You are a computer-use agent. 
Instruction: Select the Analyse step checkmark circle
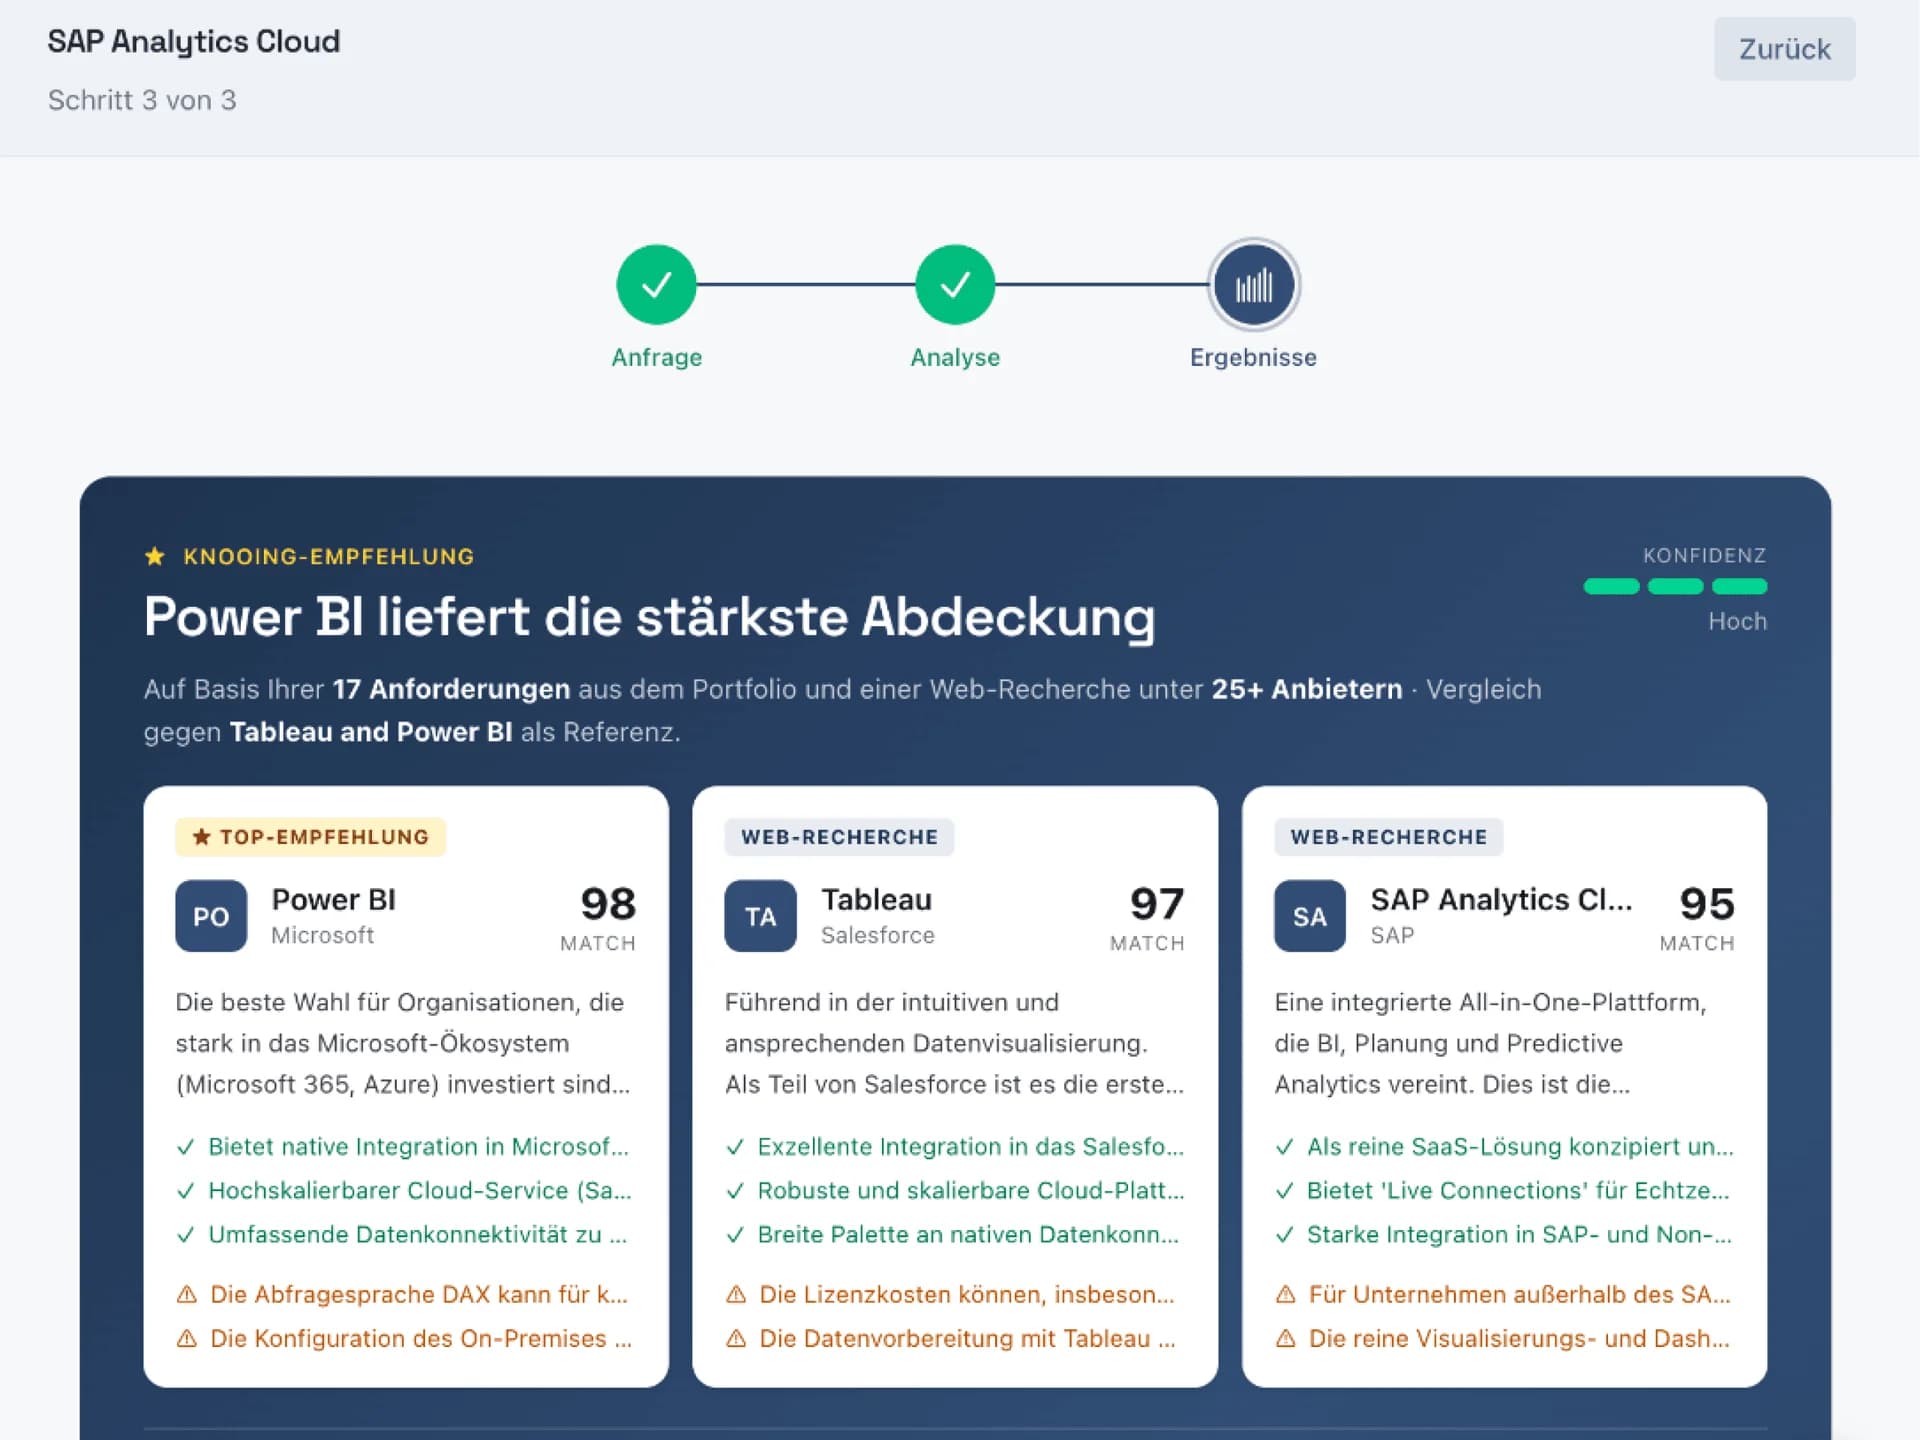pyautogui.click(x=955, y=285)
